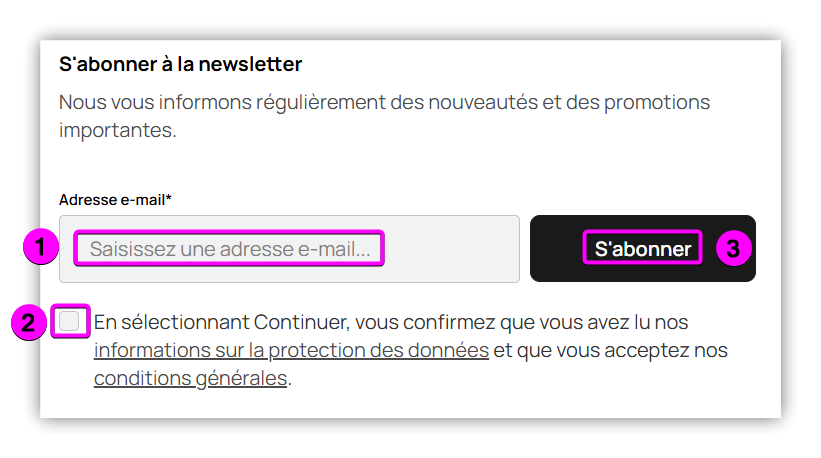Click 'et que vous acceptez nos' text

[x=611, y=351]
